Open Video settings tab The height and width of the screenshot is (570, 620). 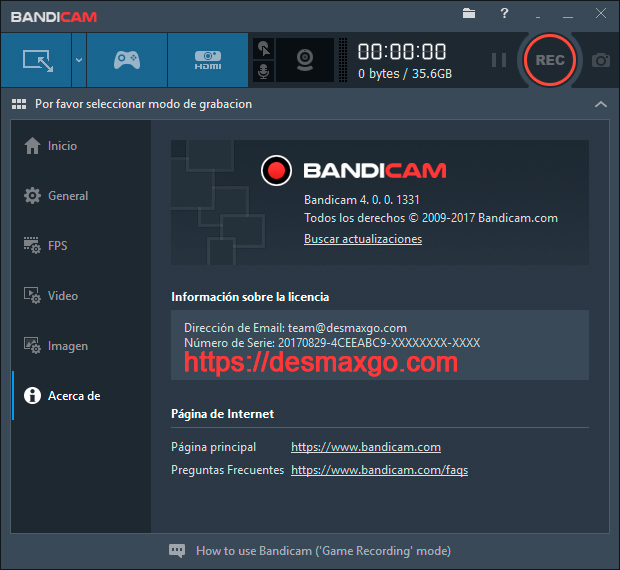coord(81,296)
